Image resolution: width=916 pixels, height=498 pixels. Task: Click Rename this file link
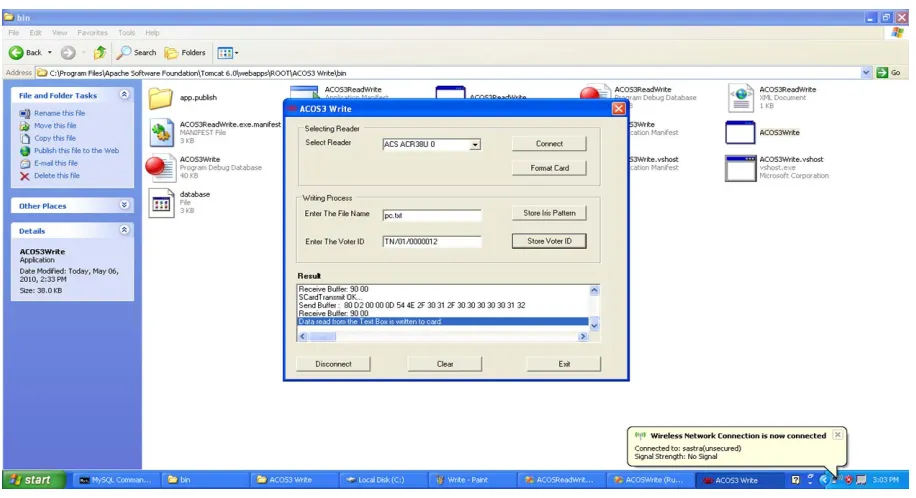tap(59, 113)
